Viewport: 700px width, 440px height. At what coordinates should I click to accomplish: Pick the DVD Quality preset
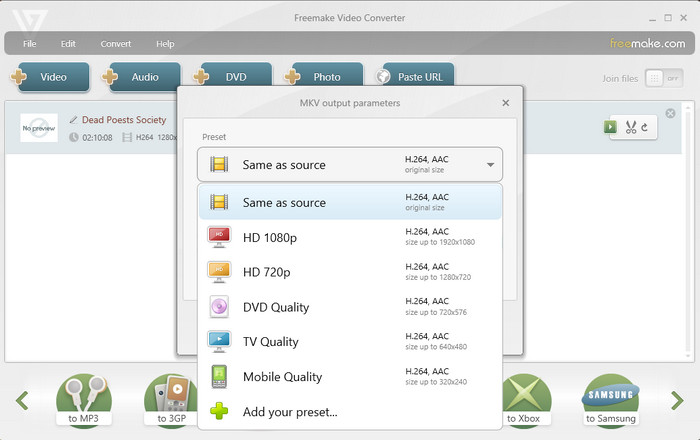click(x=350, y=307)
